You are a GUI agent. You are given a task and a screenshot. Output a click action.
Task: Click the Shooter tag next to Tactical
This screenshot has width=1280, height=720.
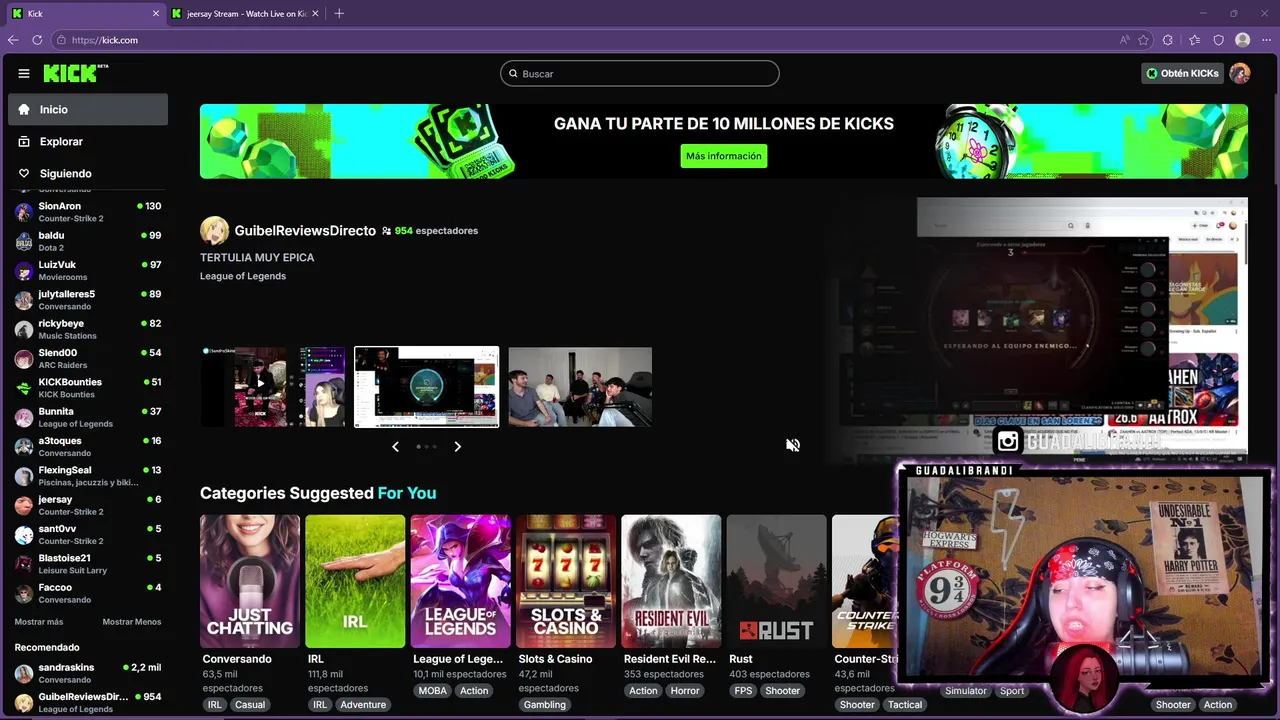pos(857,705)
